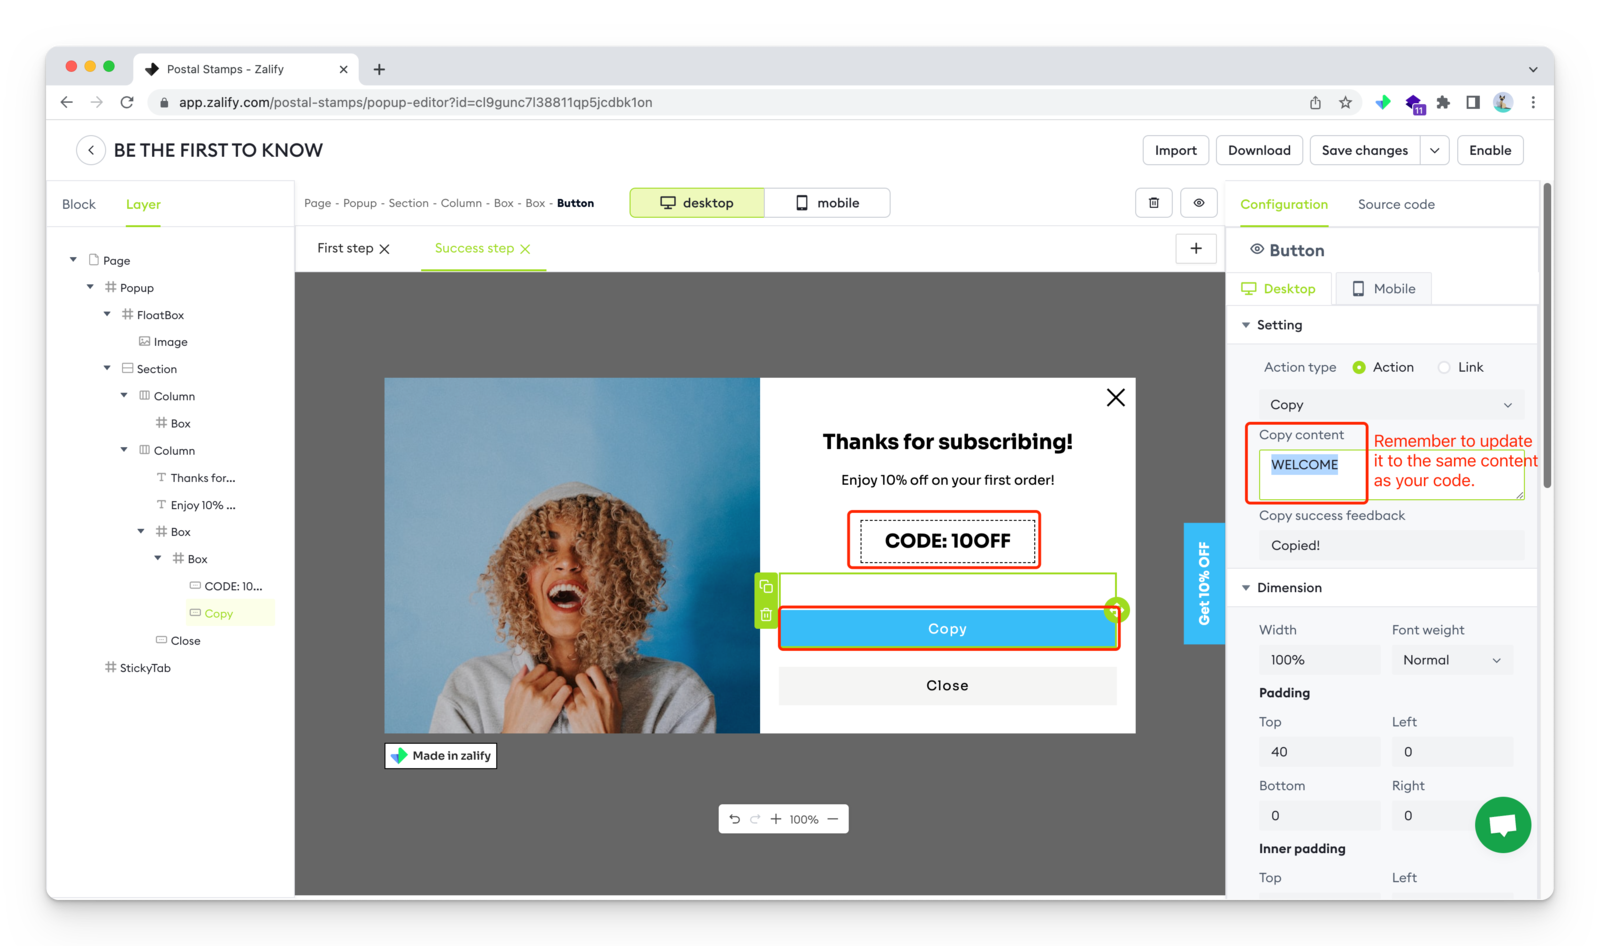The image size is (1600, 946).
Task: Select the Action radio button
Action: tap(1359, 368)
